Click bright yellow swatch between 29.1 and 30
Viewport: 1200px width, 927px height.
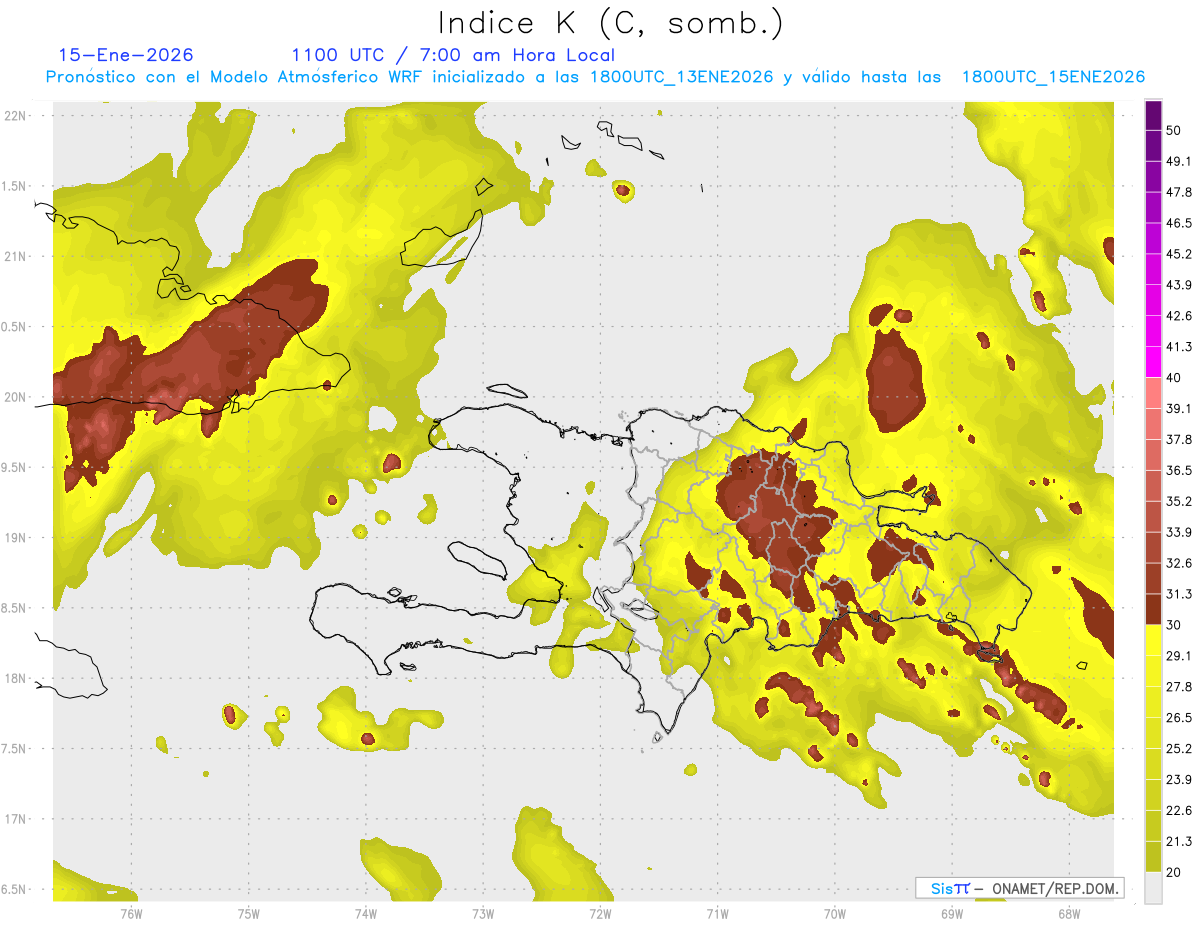[1153, 640]
